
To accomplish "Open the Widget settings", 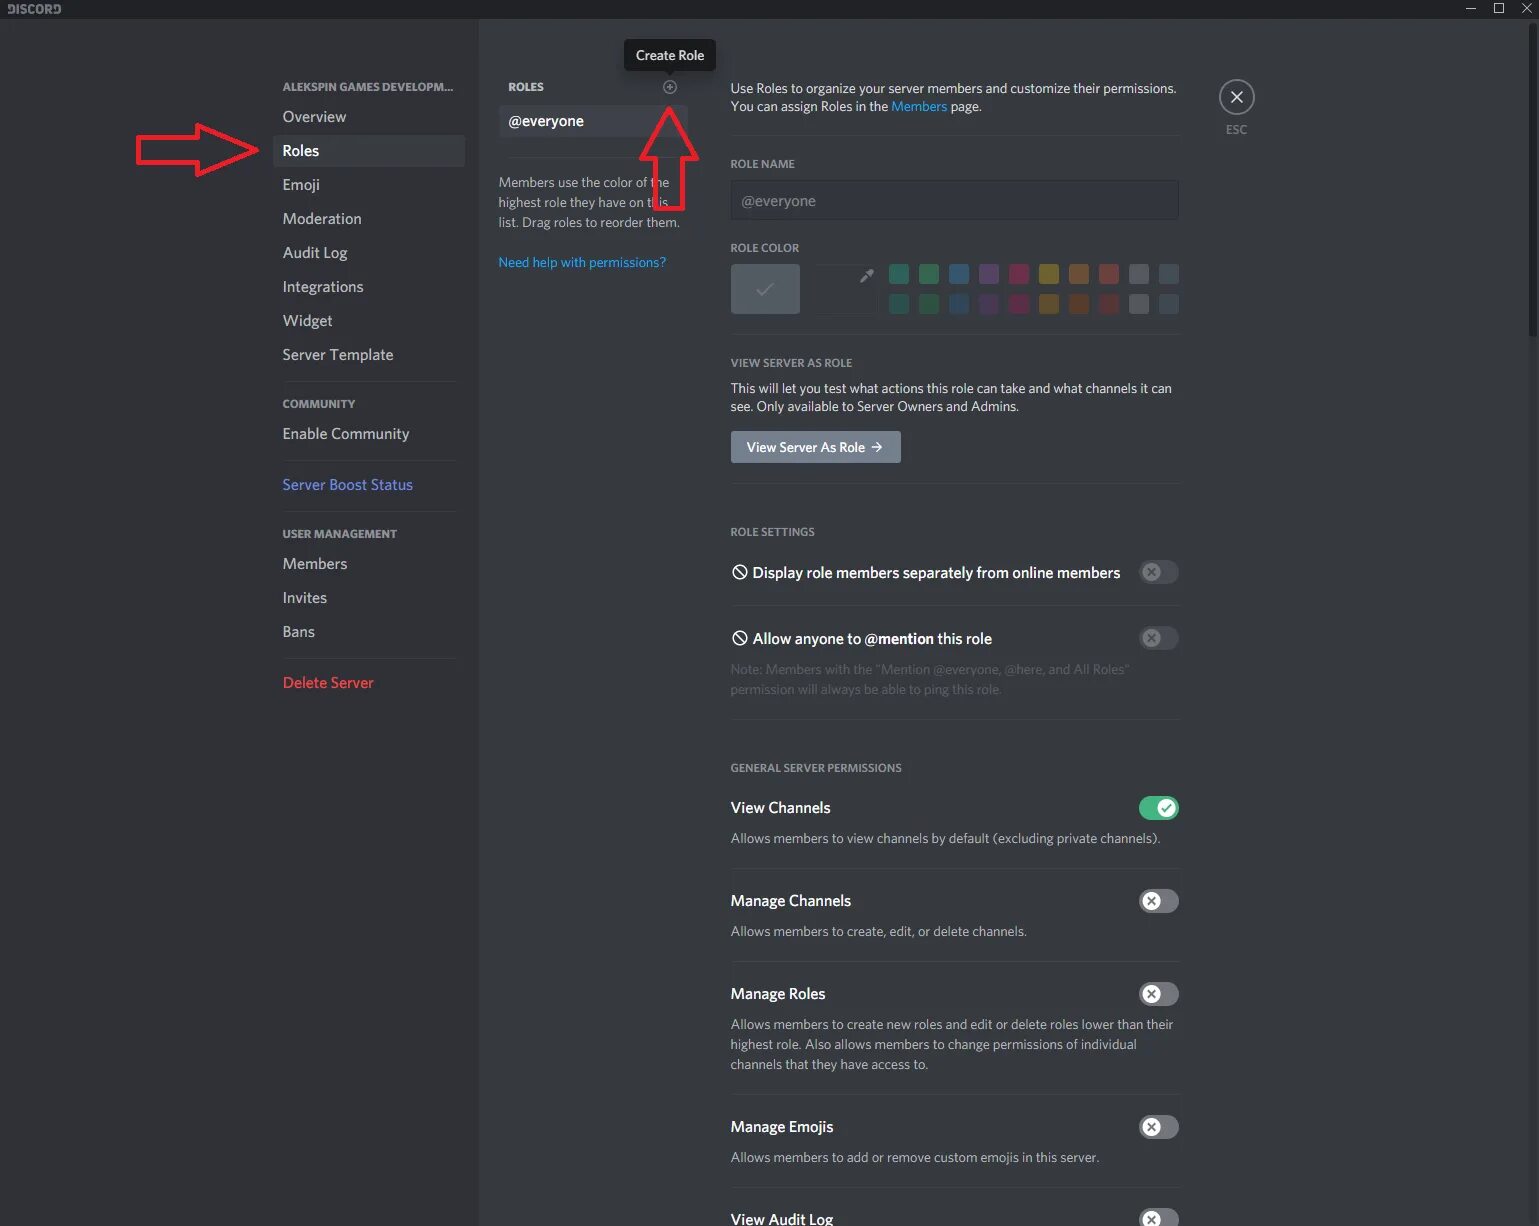I will click(x=368, y=321).
